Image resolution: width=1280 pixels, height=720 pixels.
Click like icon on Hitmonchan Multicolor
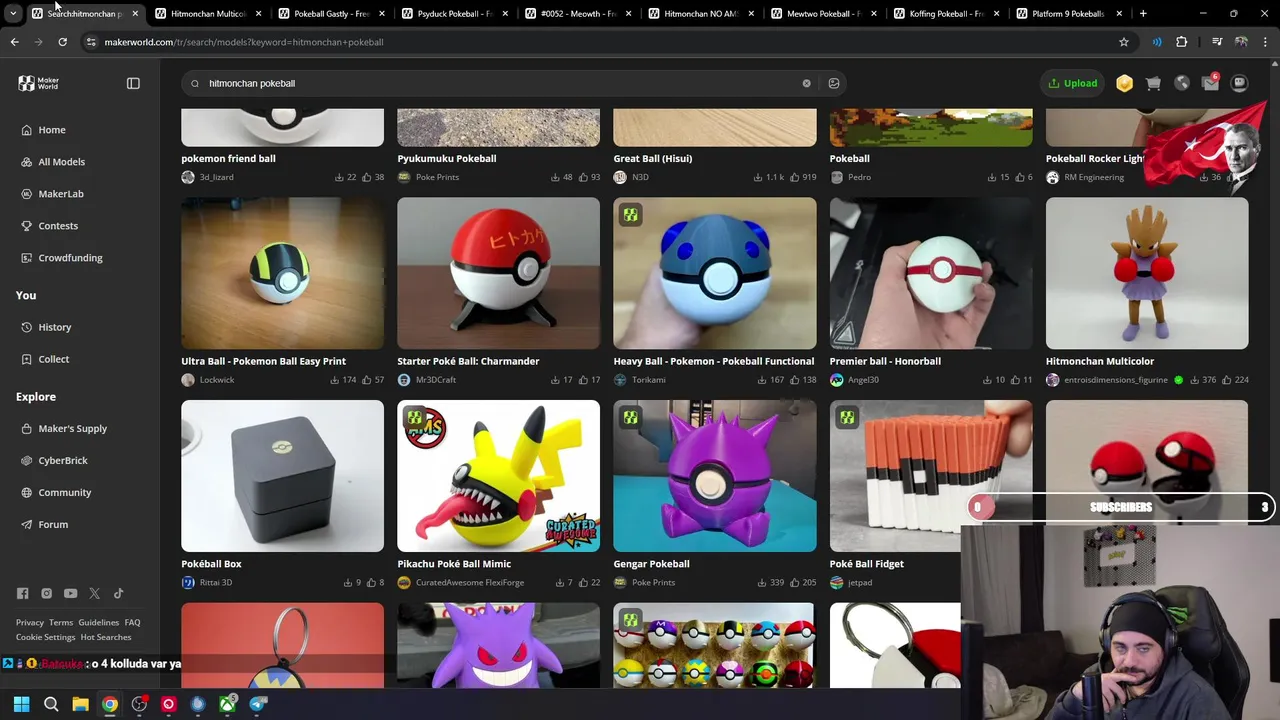click(1227, 380)
